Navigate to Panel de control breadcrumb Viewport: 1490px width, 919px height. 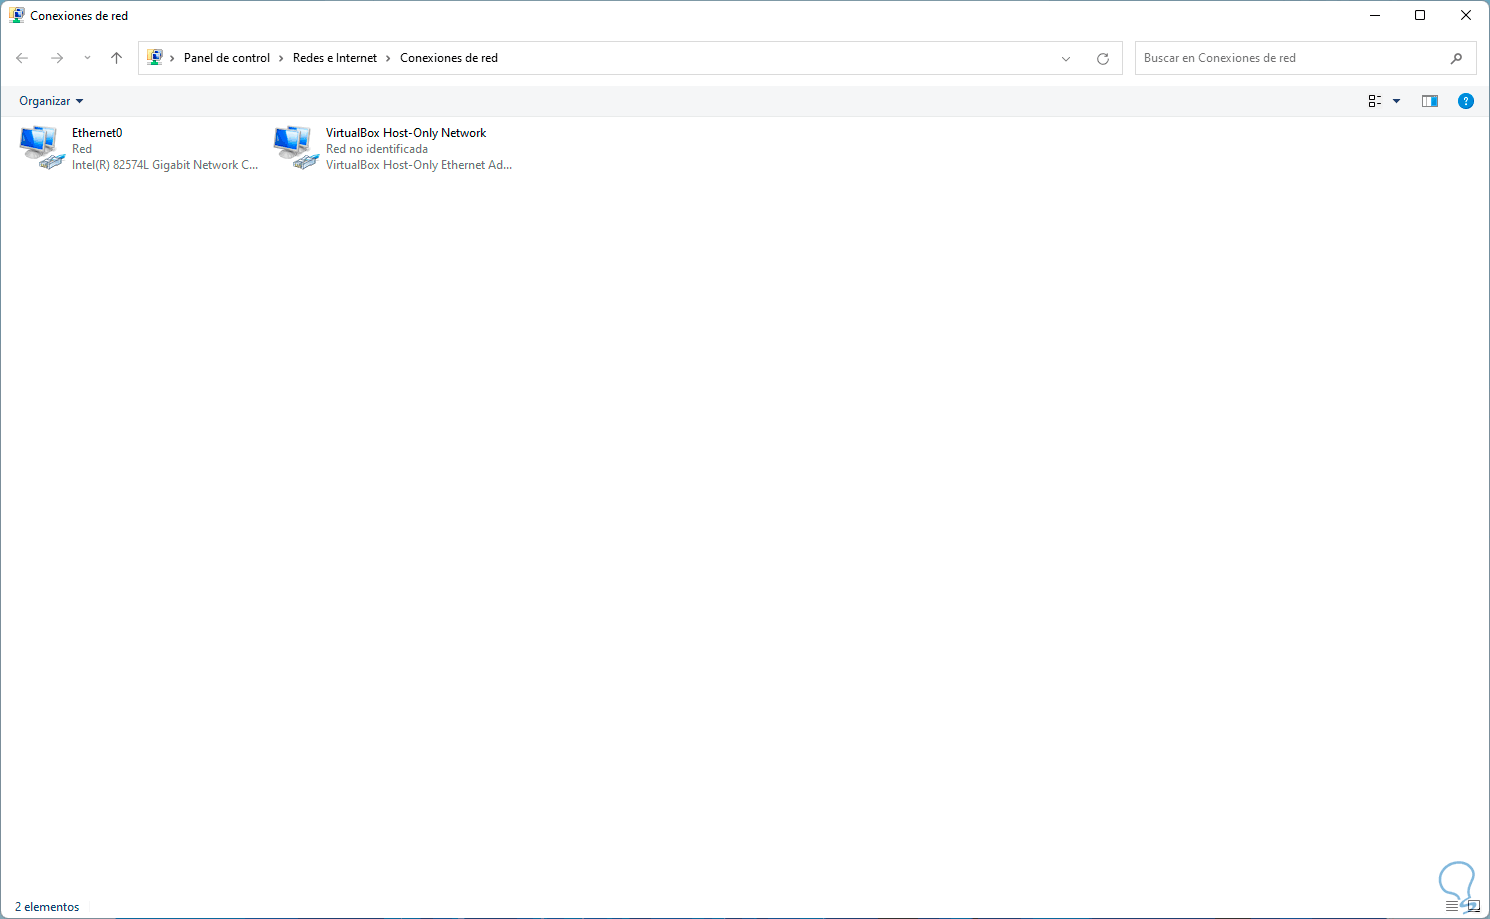coord(227,58)
